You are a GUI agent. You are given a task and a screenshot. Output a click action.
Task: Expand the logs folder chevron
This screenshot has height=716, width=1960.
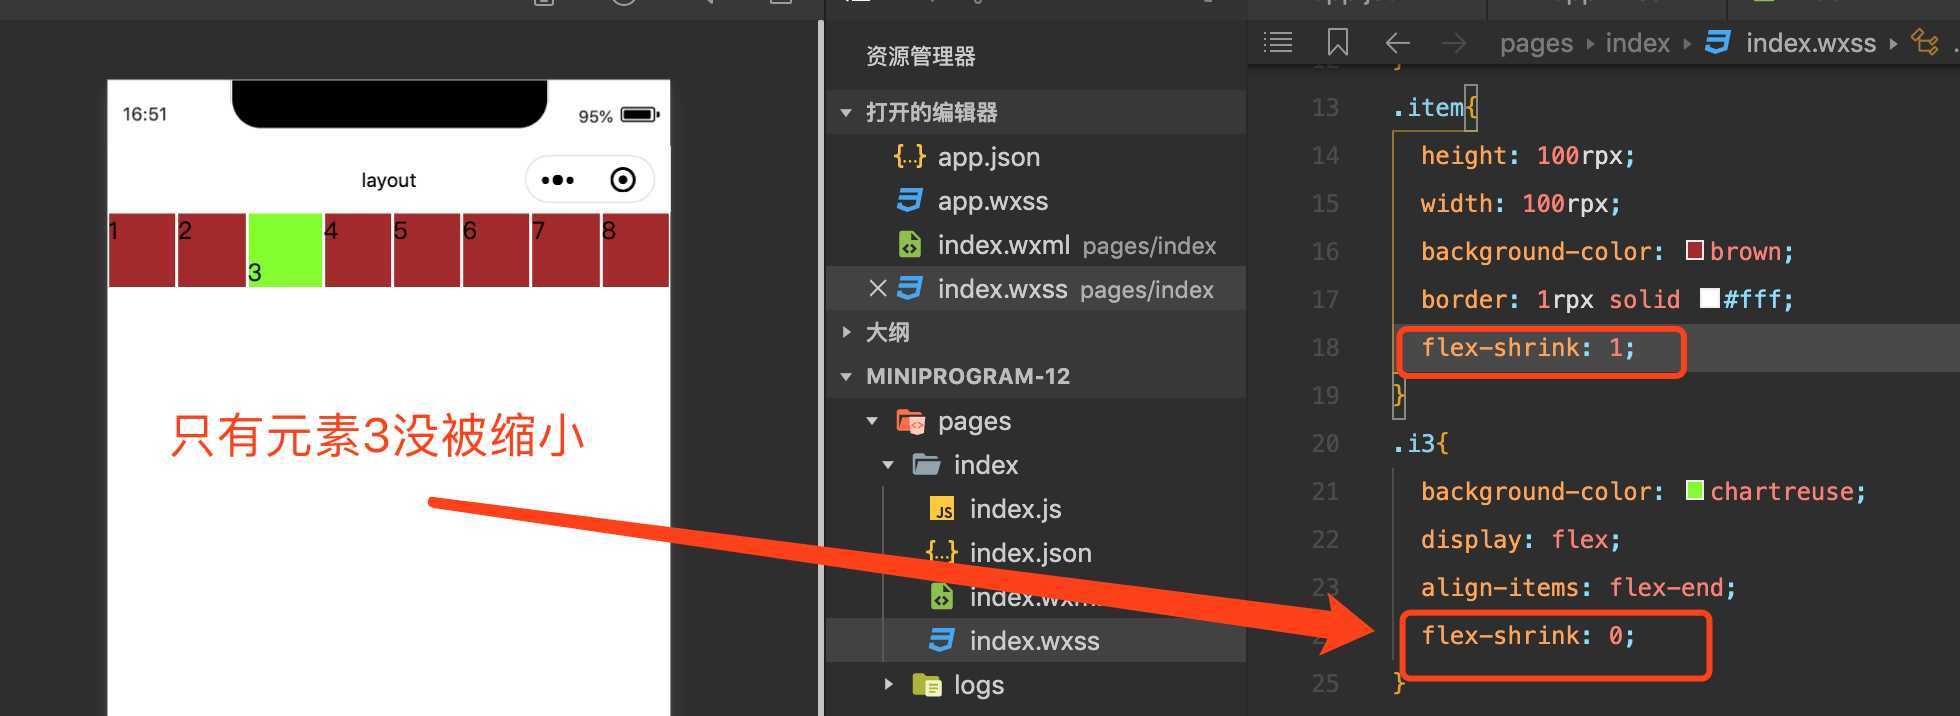coord(888,685)
